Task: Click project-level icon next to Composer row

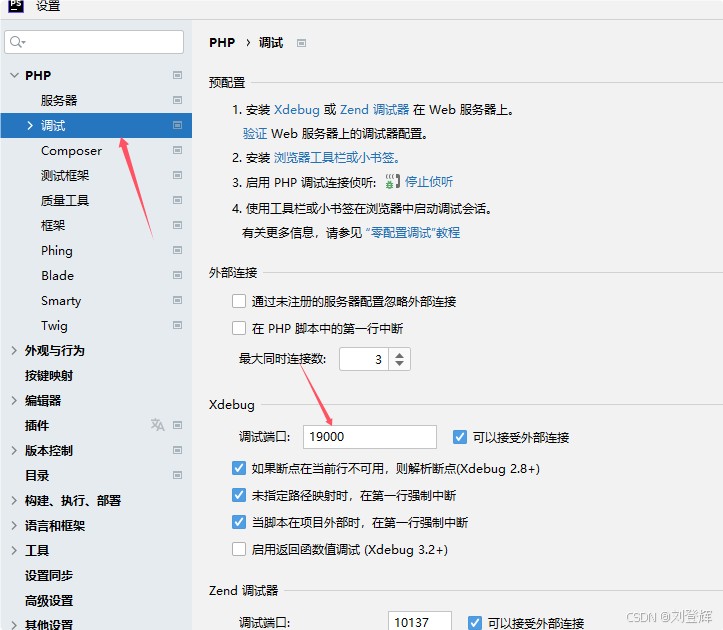Action: pyautogui.click(x=177, y=150)
